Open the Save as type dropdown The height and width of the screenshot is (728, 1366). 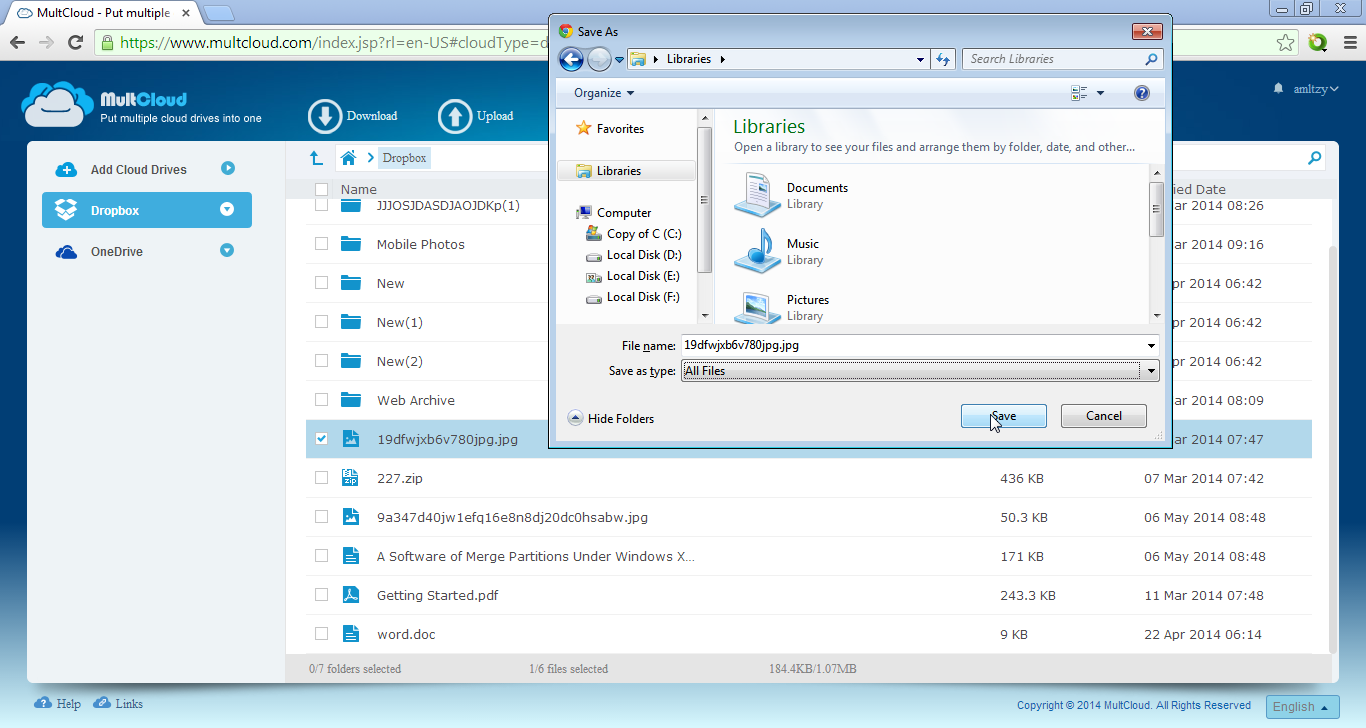[x=1151, y=371]
